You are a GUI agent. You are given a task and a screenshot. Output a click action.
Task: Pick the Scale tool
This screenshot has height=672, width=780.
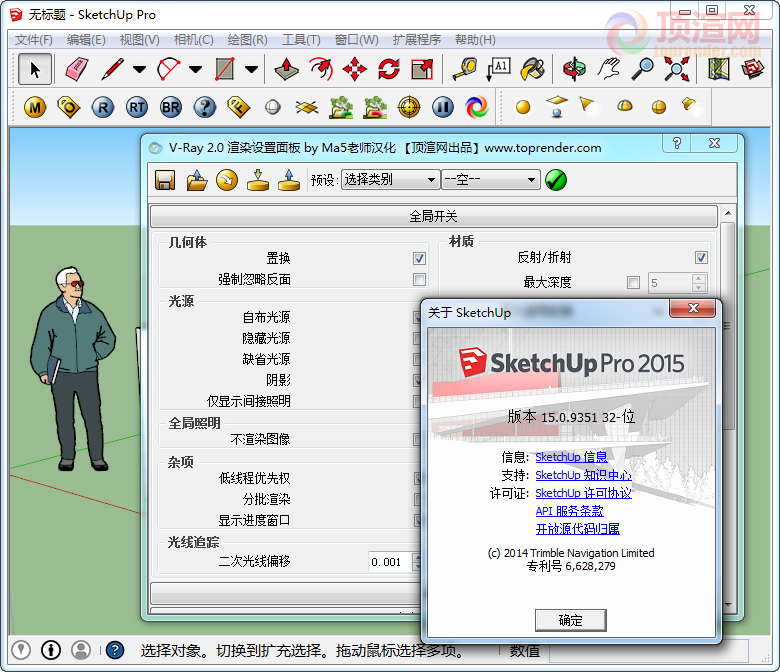coord(422,69)
